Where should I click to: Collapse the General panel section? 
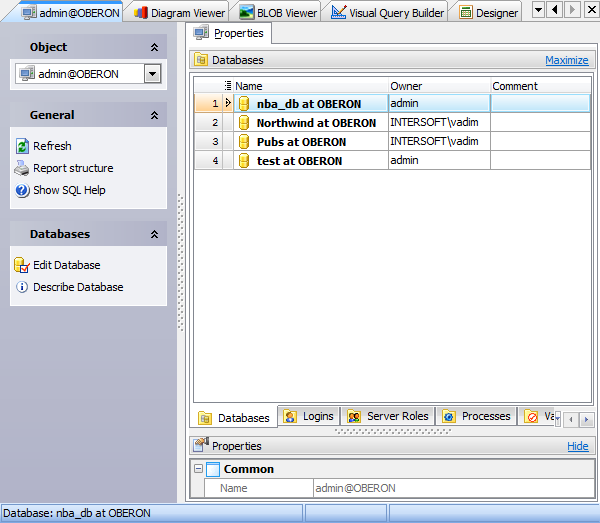pos(154,115)
